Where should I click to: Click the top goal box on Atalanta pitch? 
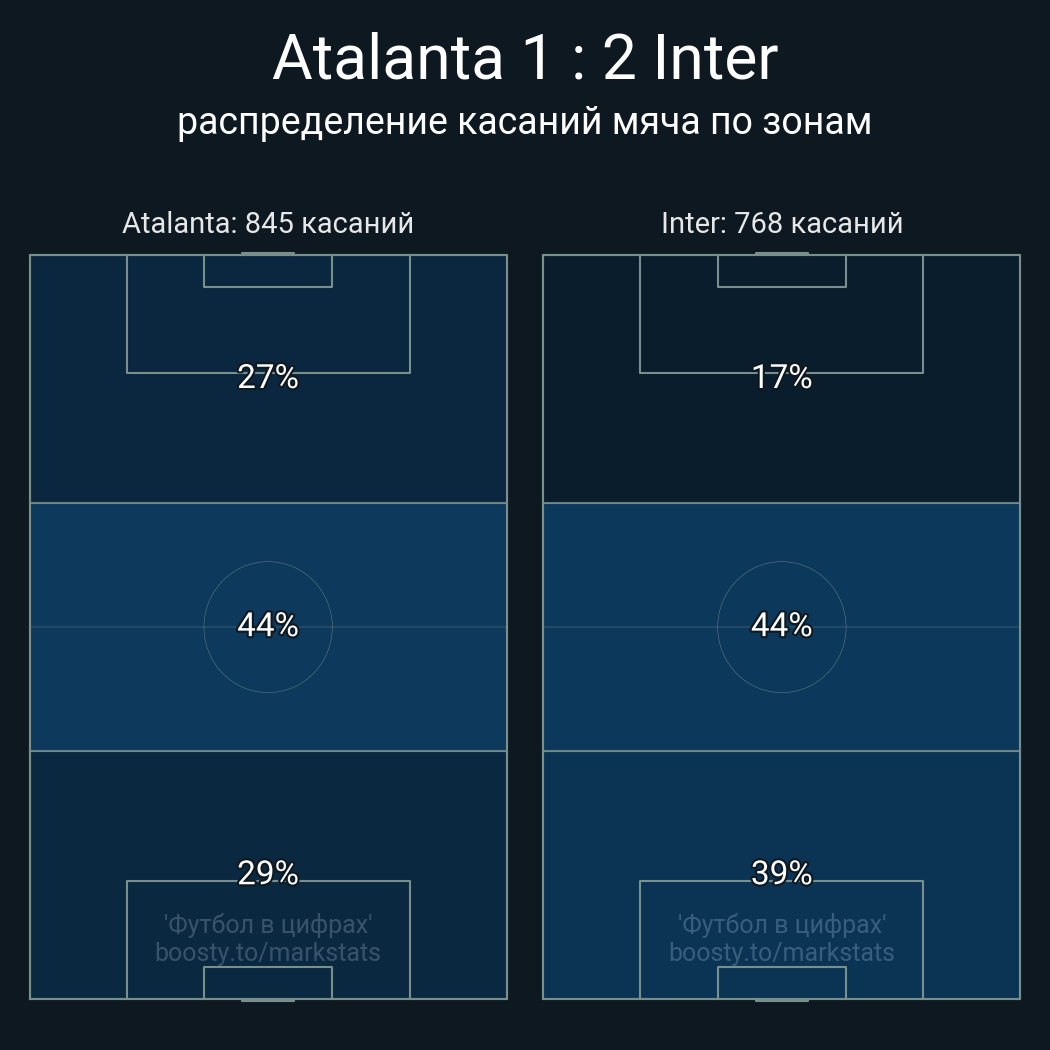point(268,271)
